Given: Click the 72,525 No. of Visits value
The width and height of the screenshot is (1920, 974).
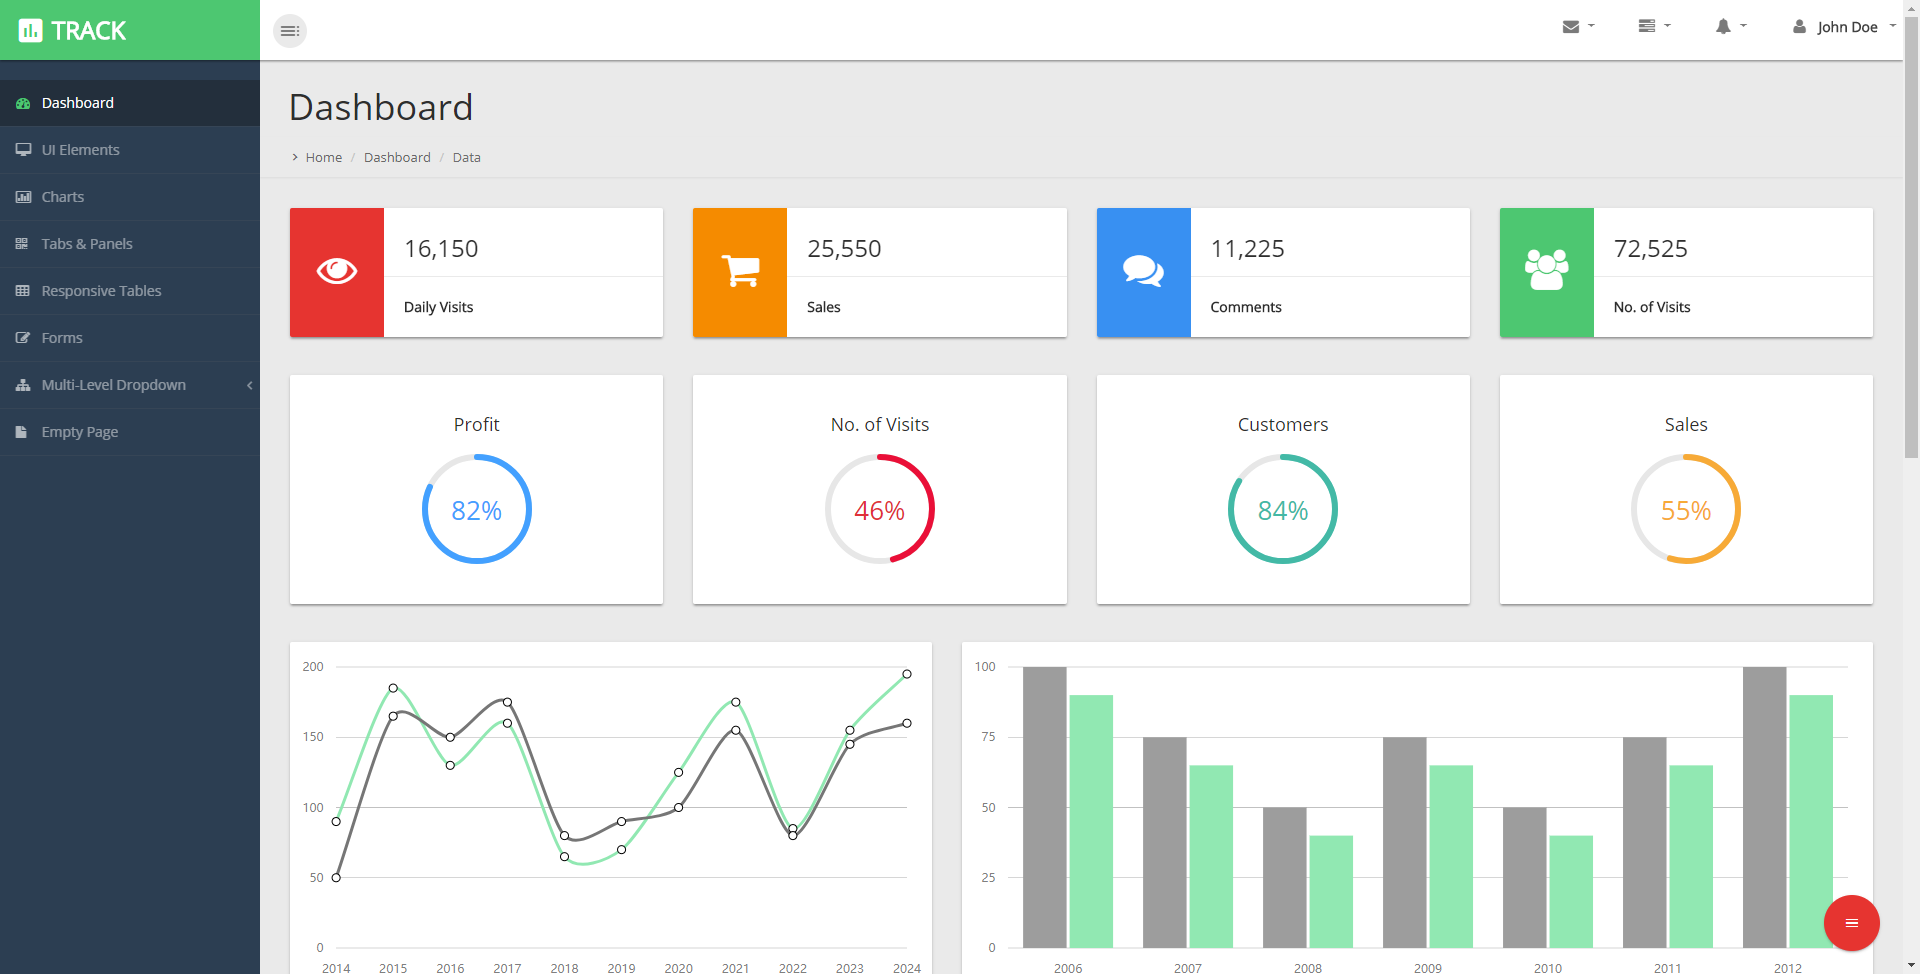Looking at the screenshot, I should pyautogui.click(x=1651, y=249).
